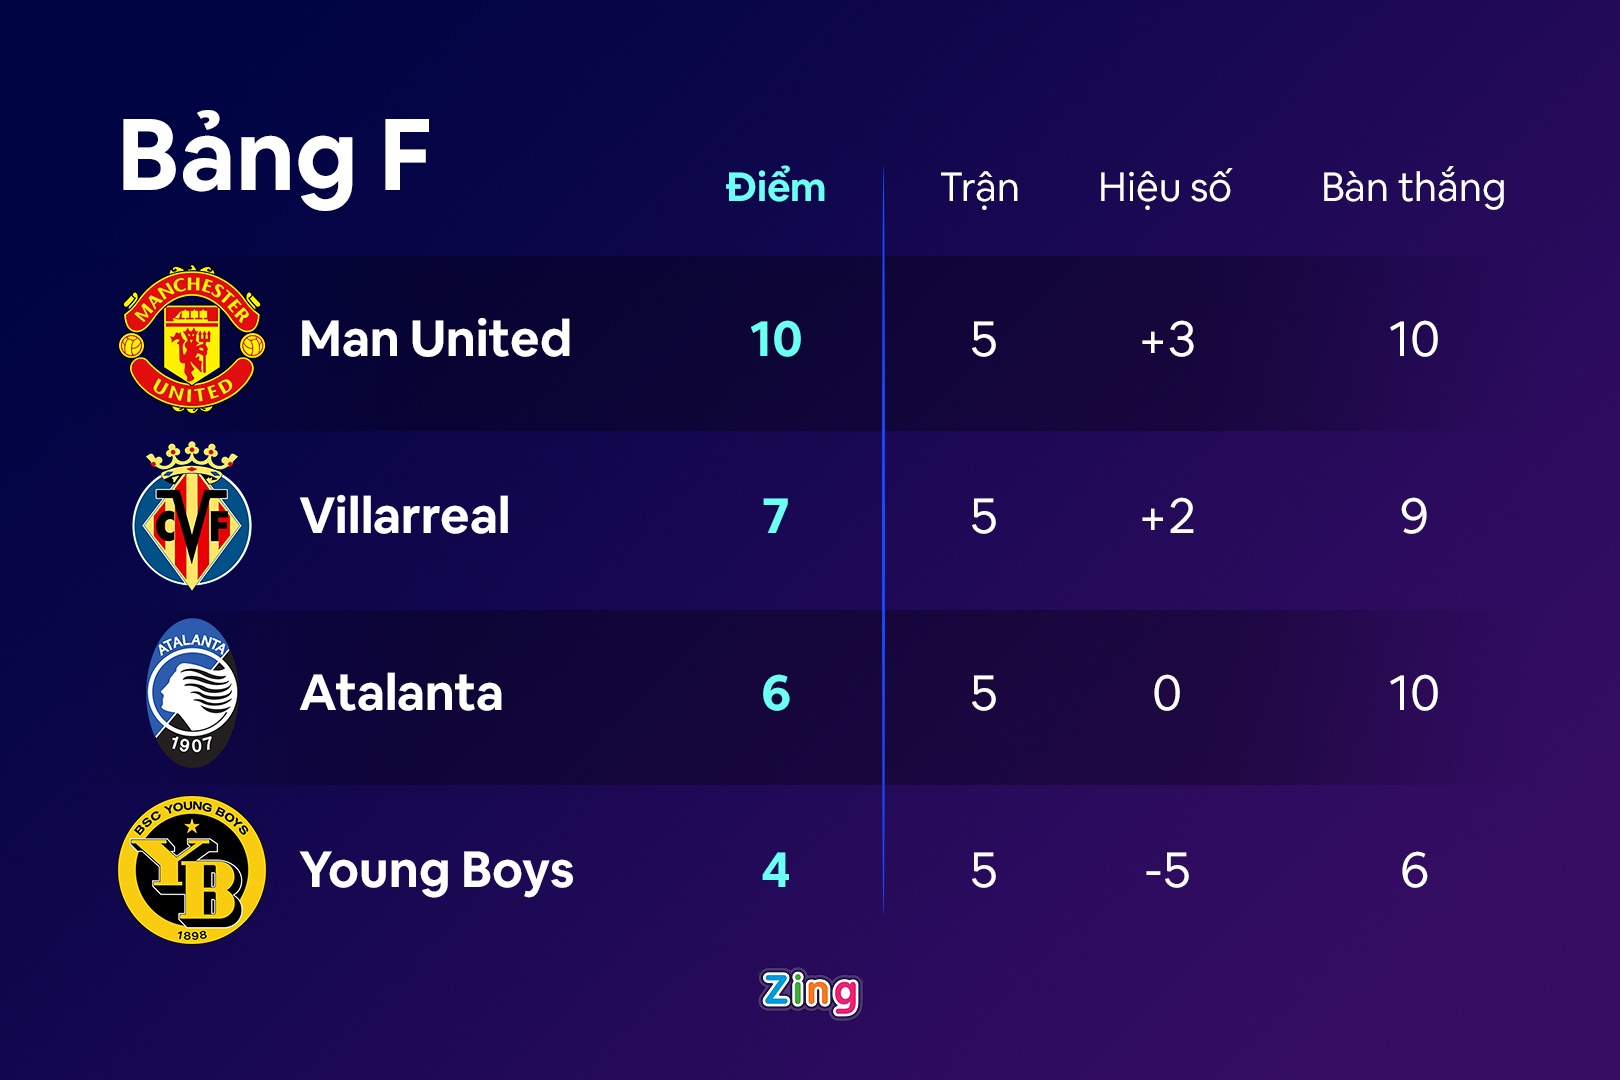Select the Atalanta team name
Screen dimensions: 1620x1080
[401, 693]
